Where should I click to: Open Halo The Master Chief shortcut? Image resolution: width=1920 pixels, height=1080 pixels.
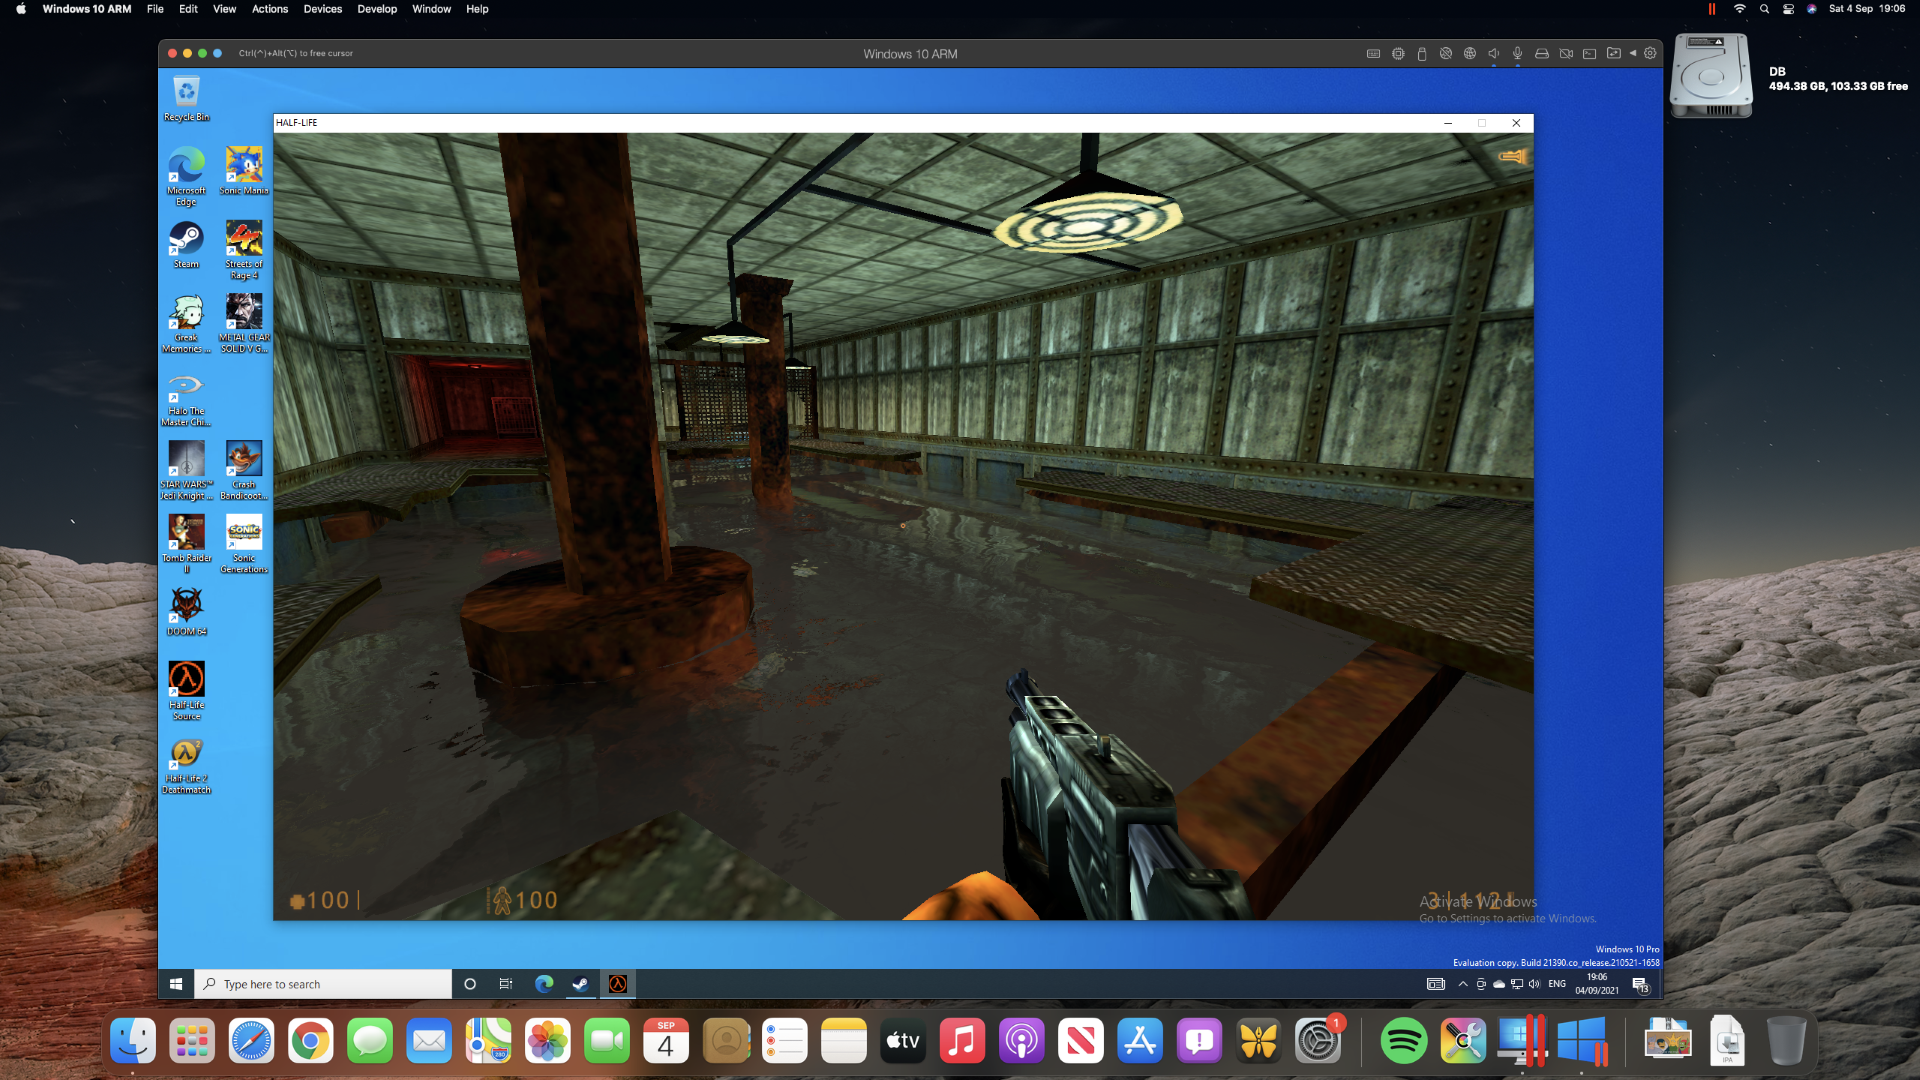pyautogui.click(x=186, y=398)
